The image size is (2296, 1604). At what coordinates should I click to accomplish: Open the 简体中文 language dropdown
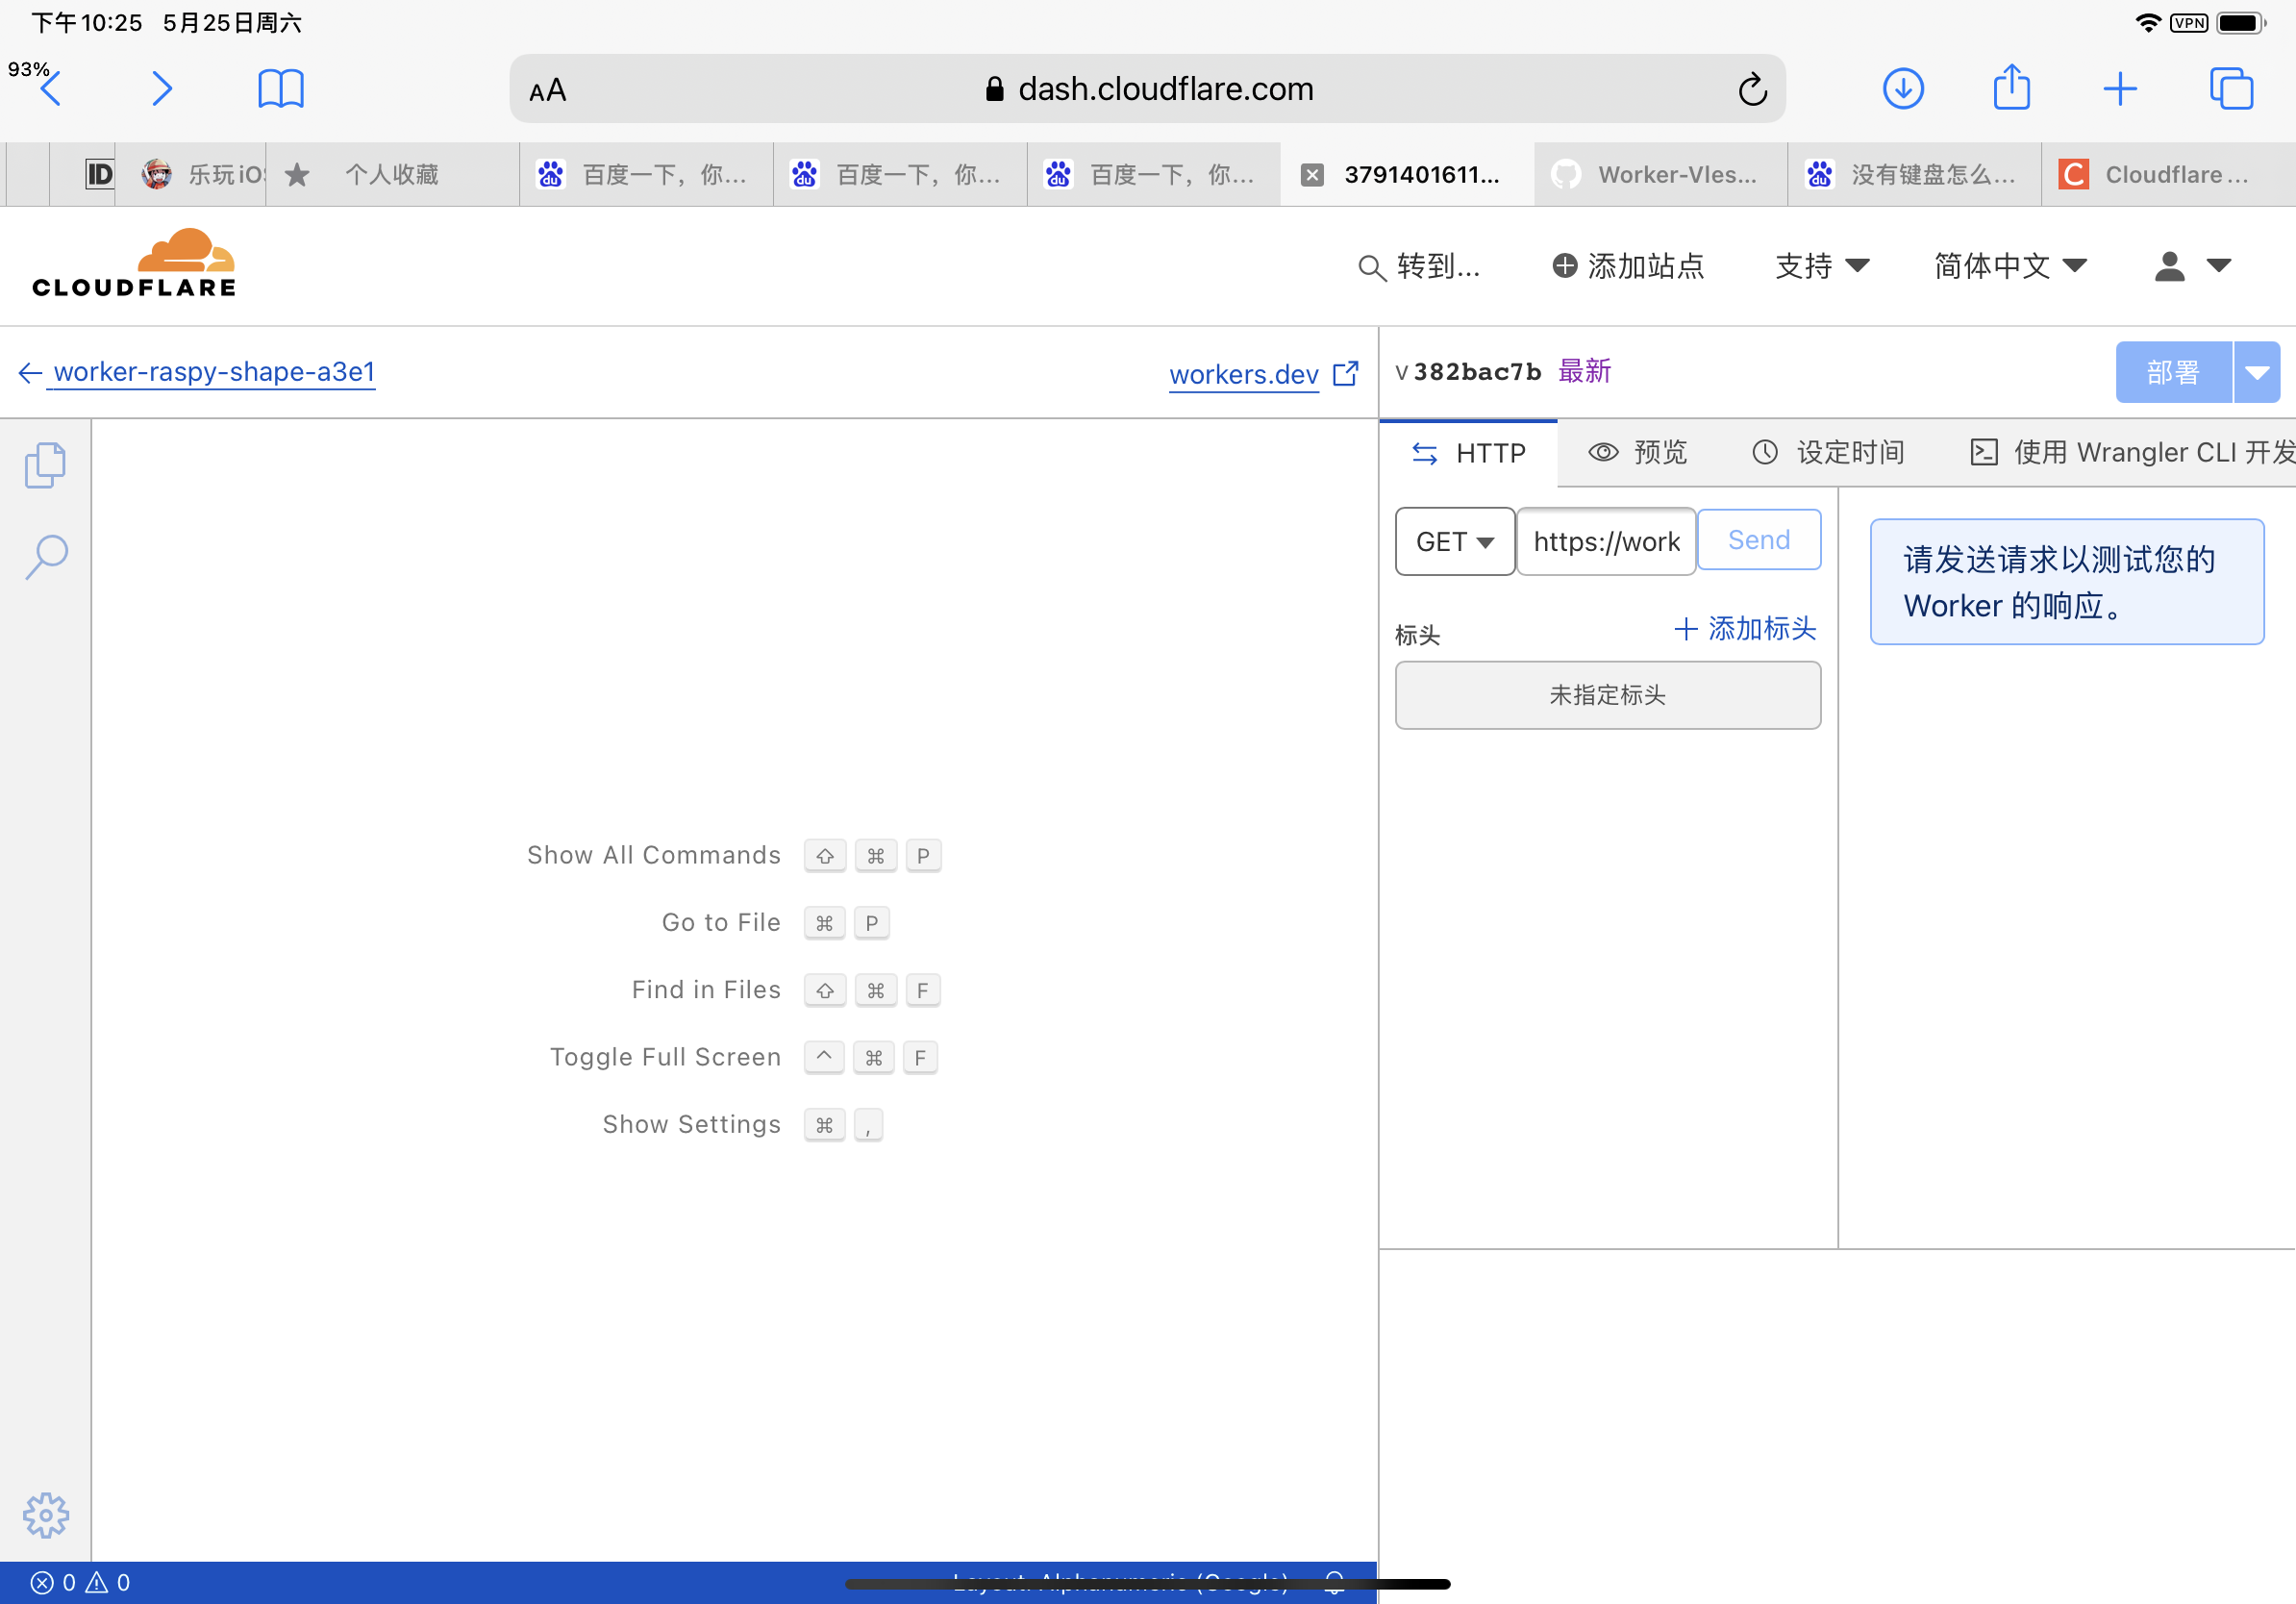click(2010, 266)
